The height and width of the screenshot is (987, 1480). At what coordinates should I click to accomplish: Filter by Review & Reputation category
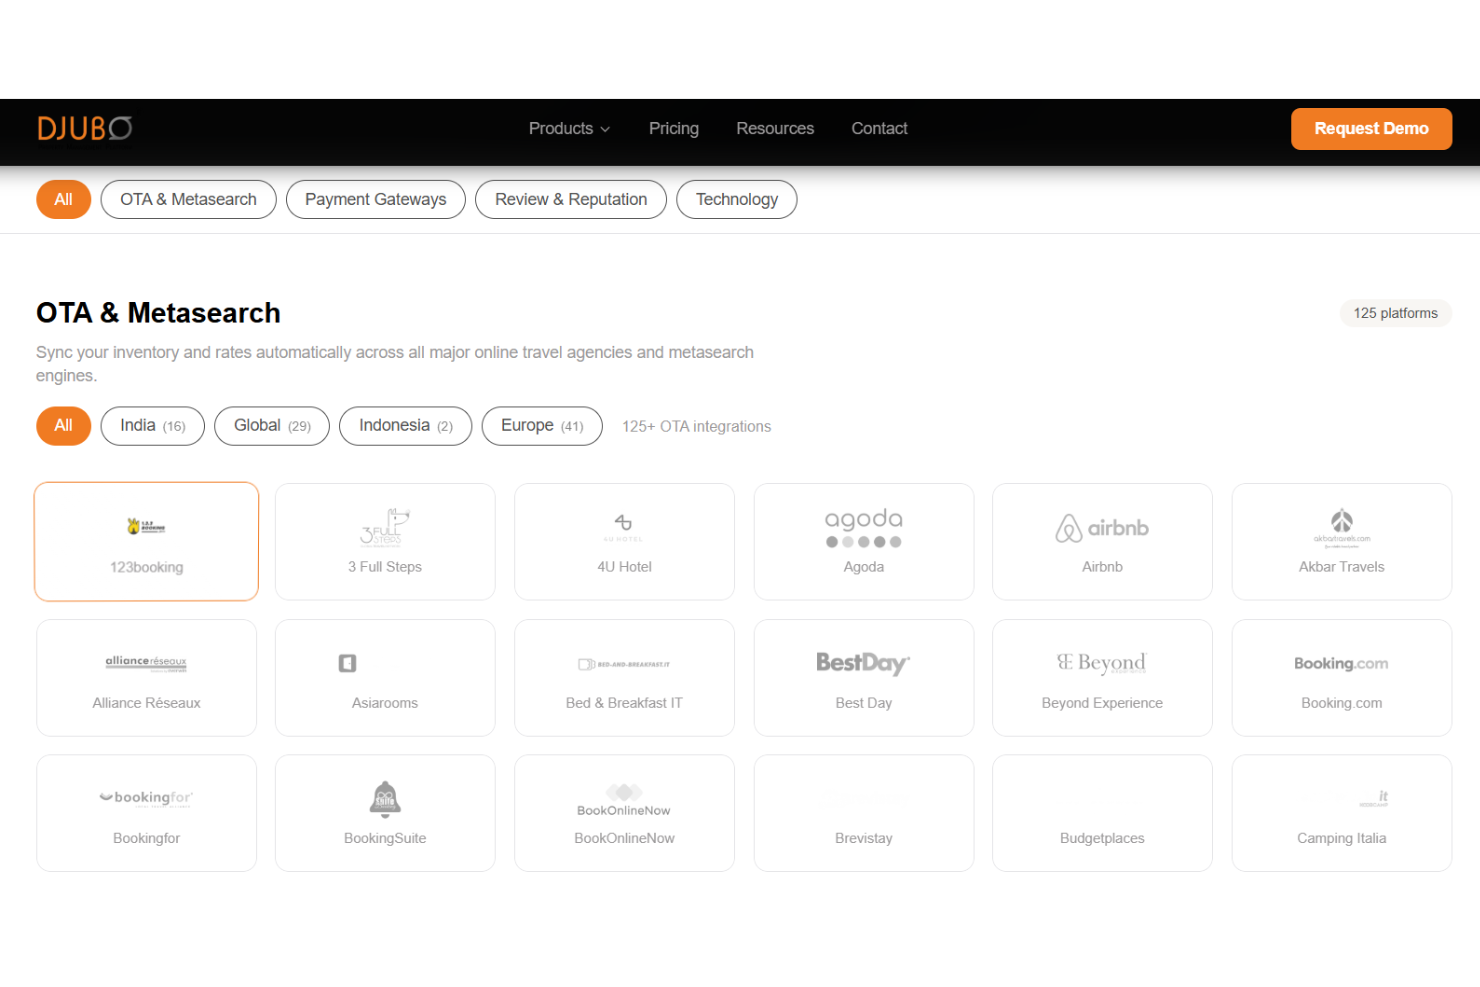[x=571, y=199]
